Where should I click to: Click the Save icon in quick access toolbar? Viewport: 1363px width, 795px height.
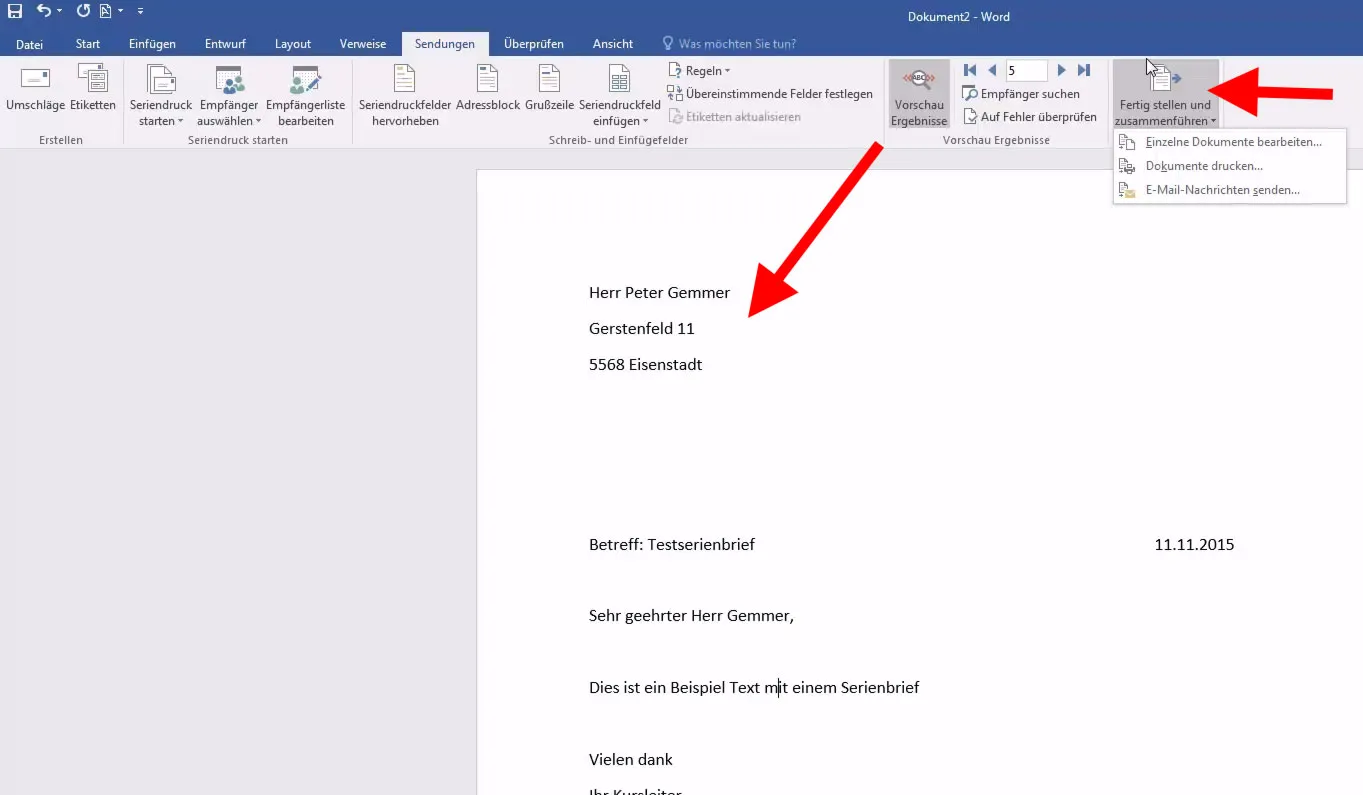pyautogui.click(x=15, y=11)
